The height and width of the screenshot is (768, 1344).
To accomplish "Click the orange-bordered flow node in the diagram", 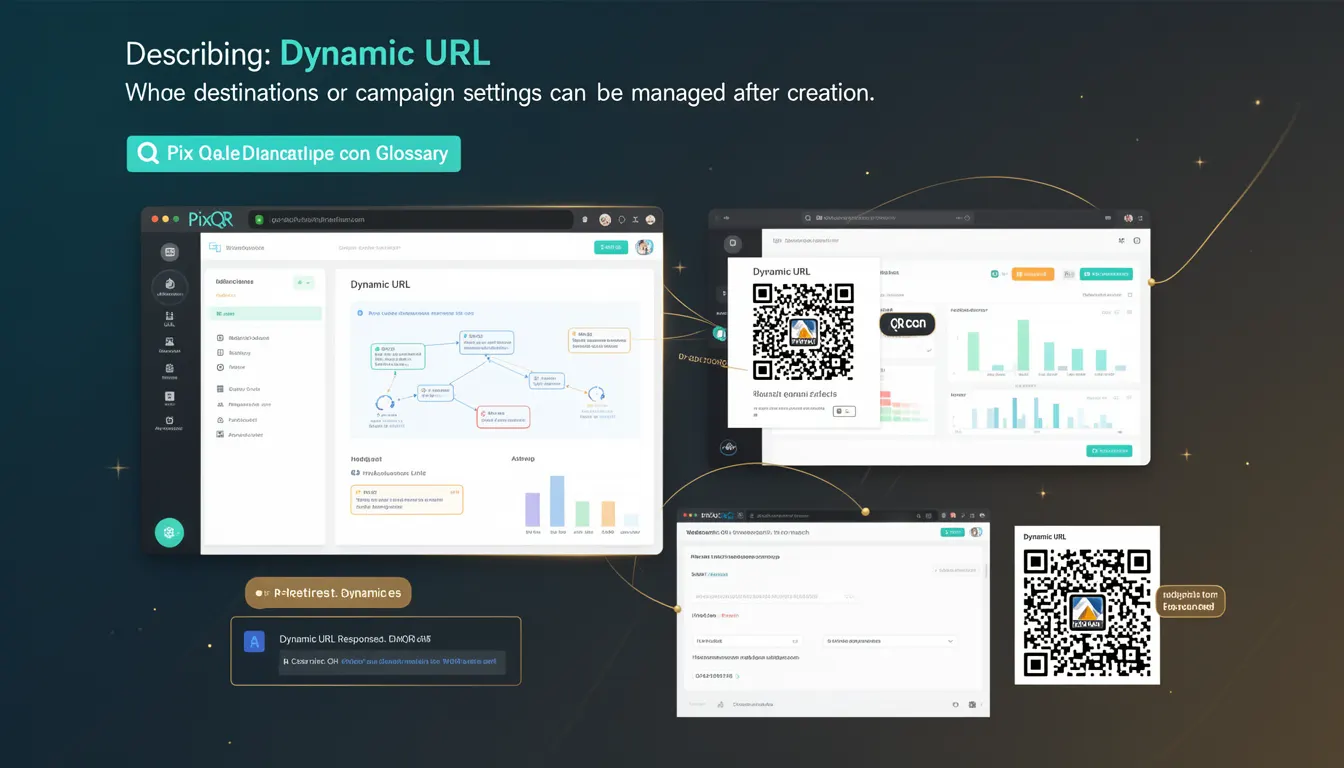I will coord(599,340).
